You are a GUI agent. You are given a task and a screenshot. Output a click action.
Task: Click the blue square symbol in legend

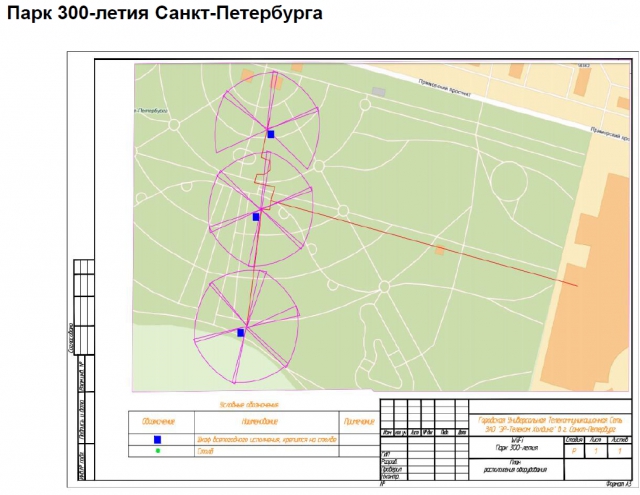[158, 440]
